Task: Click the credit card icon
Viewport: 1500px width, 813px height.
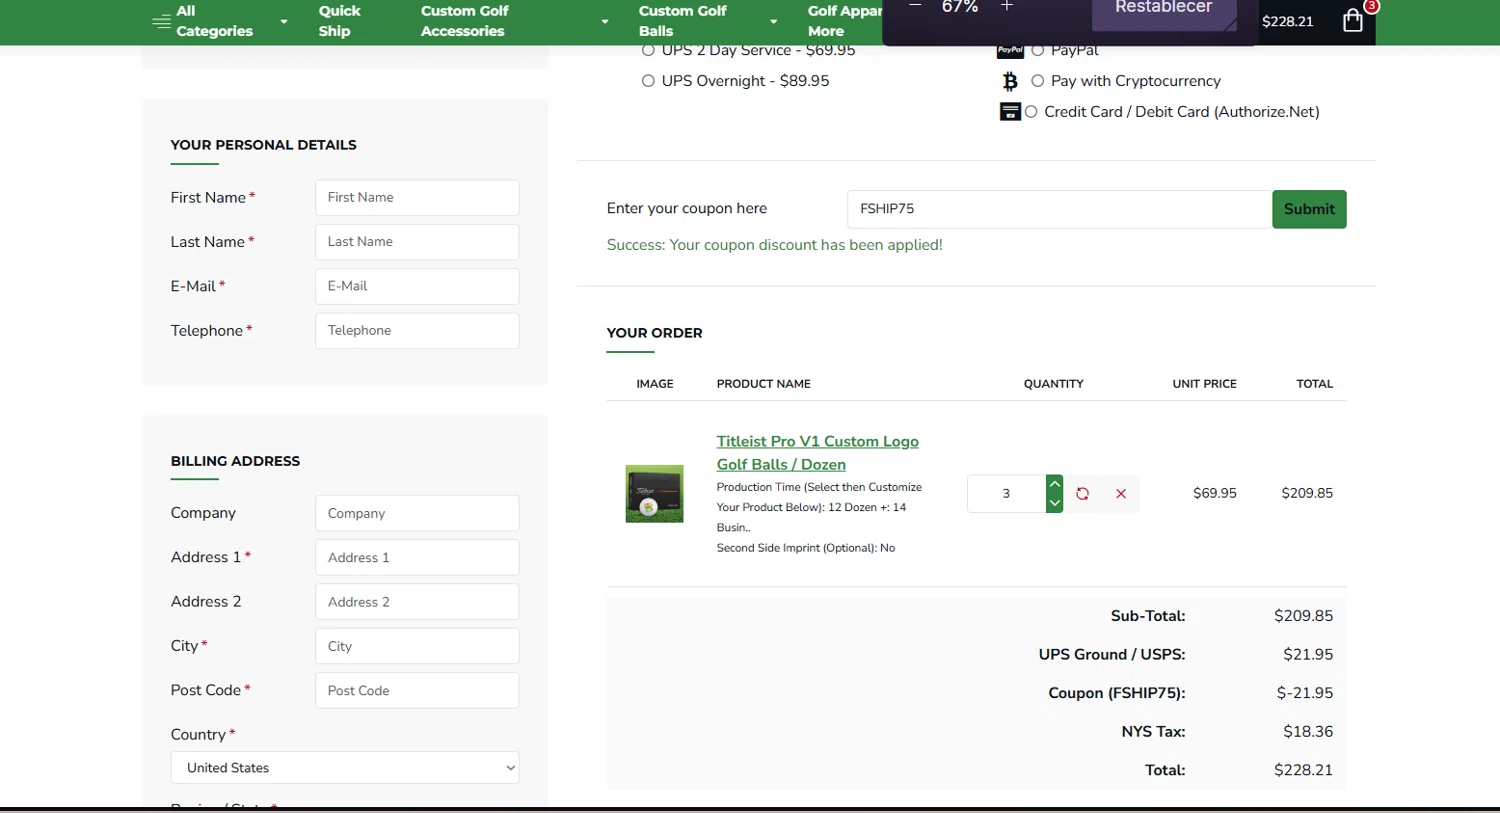Action: 1010,112
